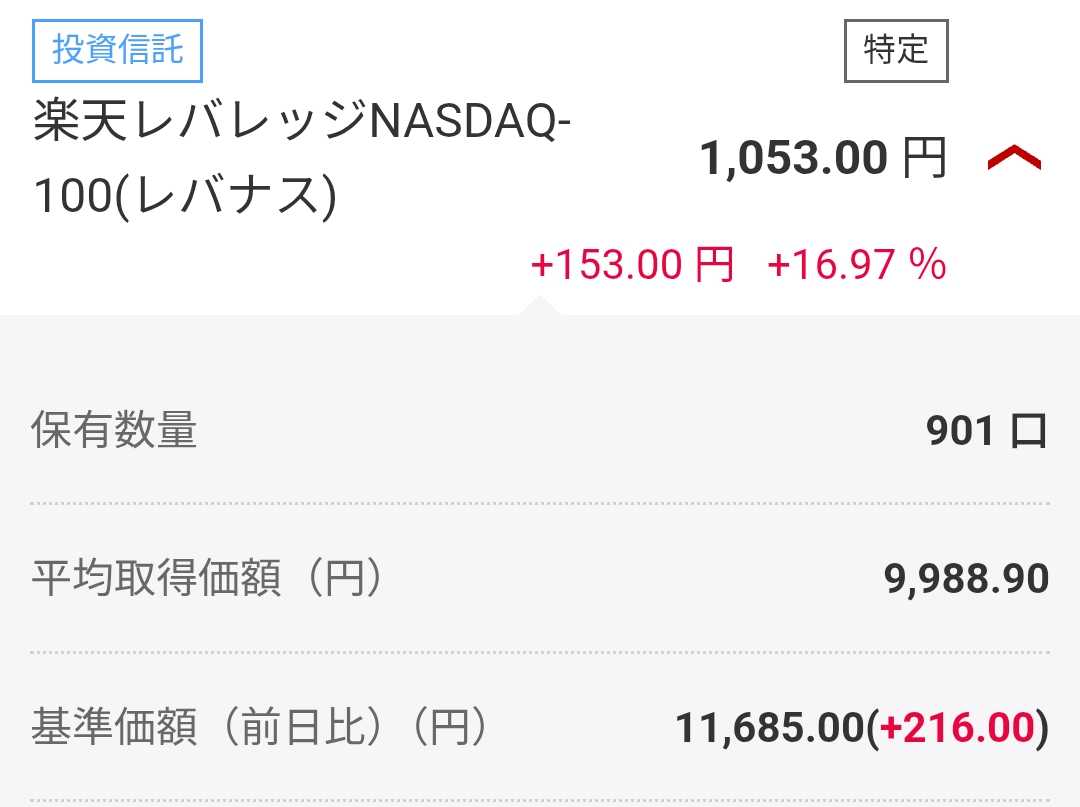Click the dotted divider under 平均取得価額 row
The width and height of the screenshot is (1080, 807).
(540, 652)
